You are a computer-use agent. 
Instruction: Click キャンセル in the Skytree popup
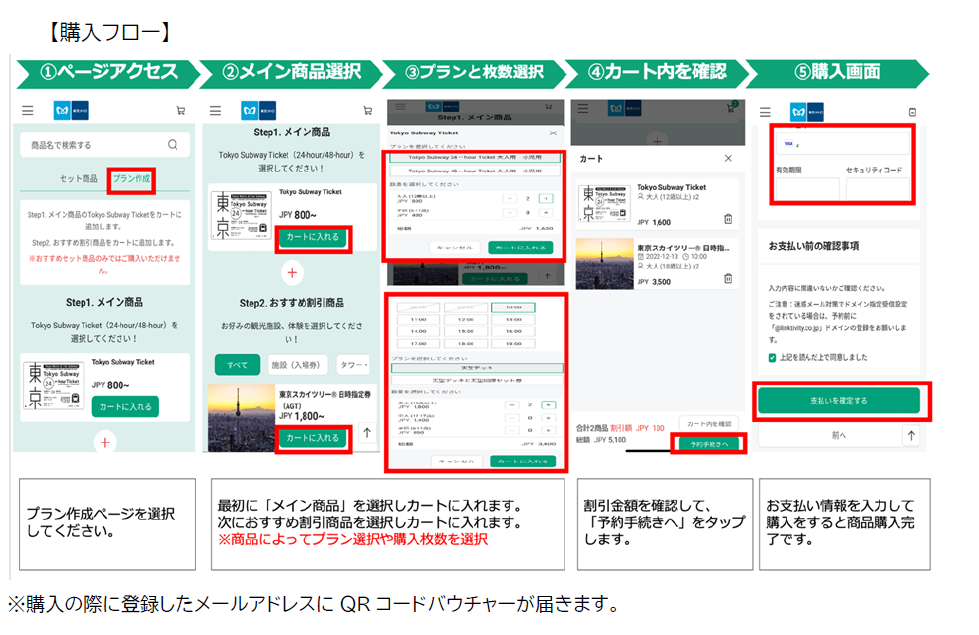[x=458, y=461]
